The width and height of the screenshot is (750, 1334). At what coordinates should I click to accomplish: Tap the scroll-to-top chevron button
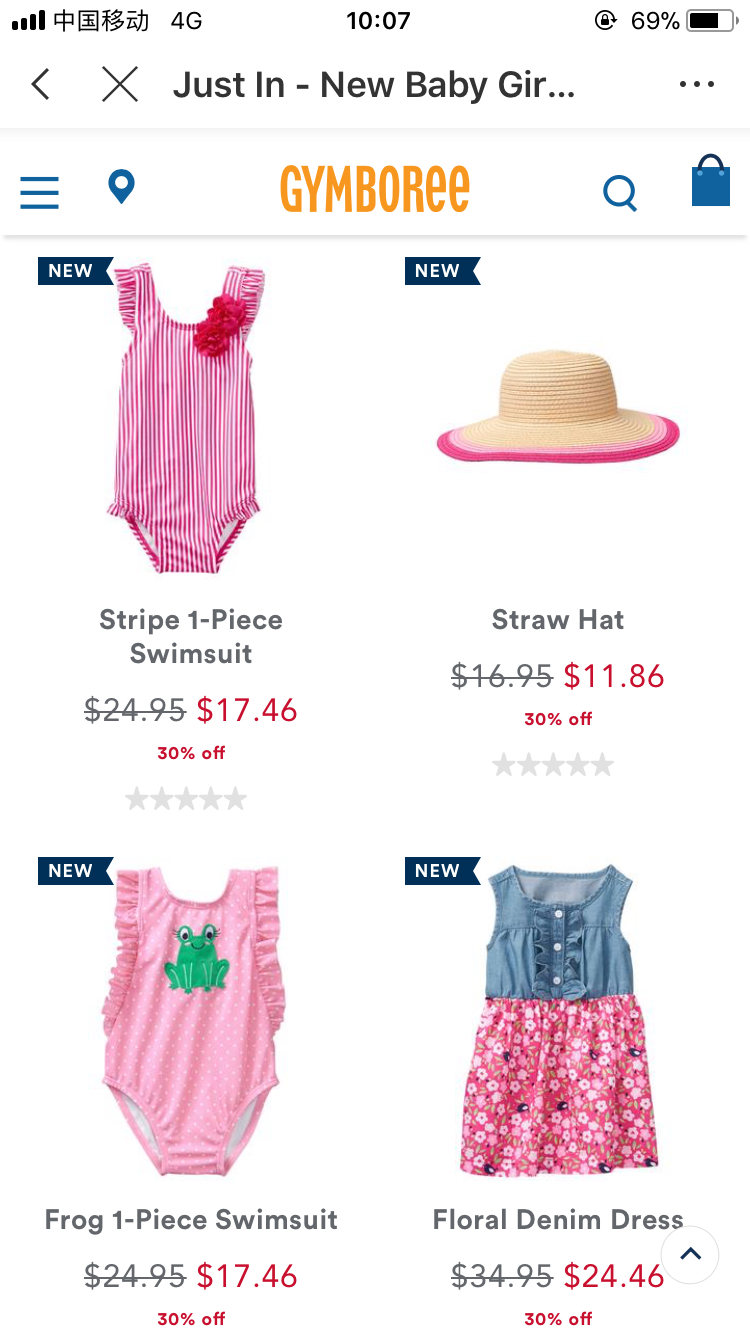tap(690, 1254)
